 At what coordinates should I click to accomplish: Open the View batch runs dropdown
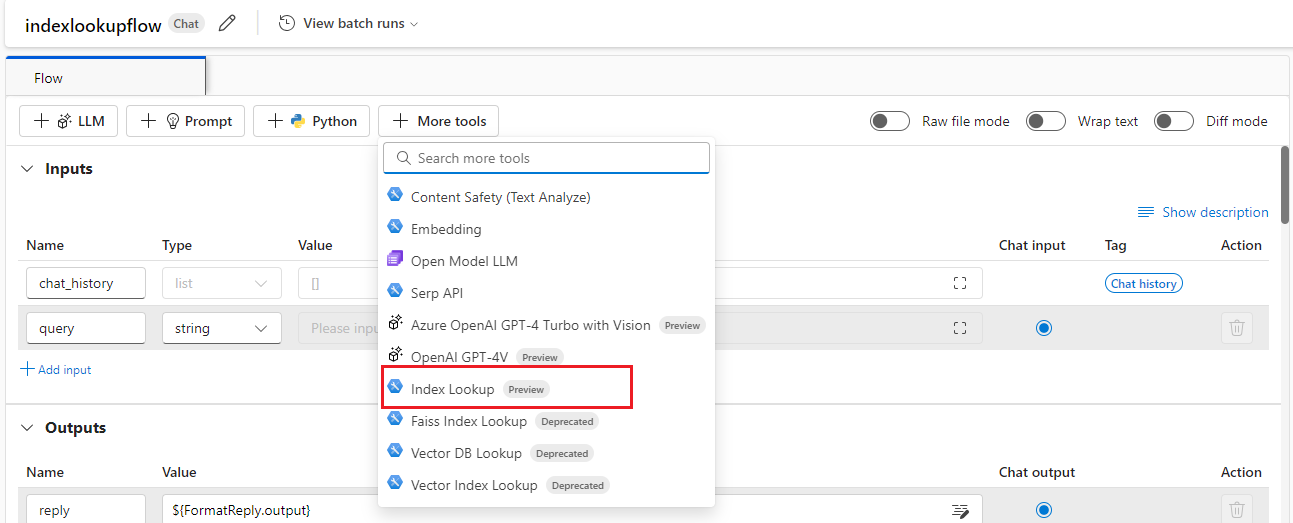point(348,23)
